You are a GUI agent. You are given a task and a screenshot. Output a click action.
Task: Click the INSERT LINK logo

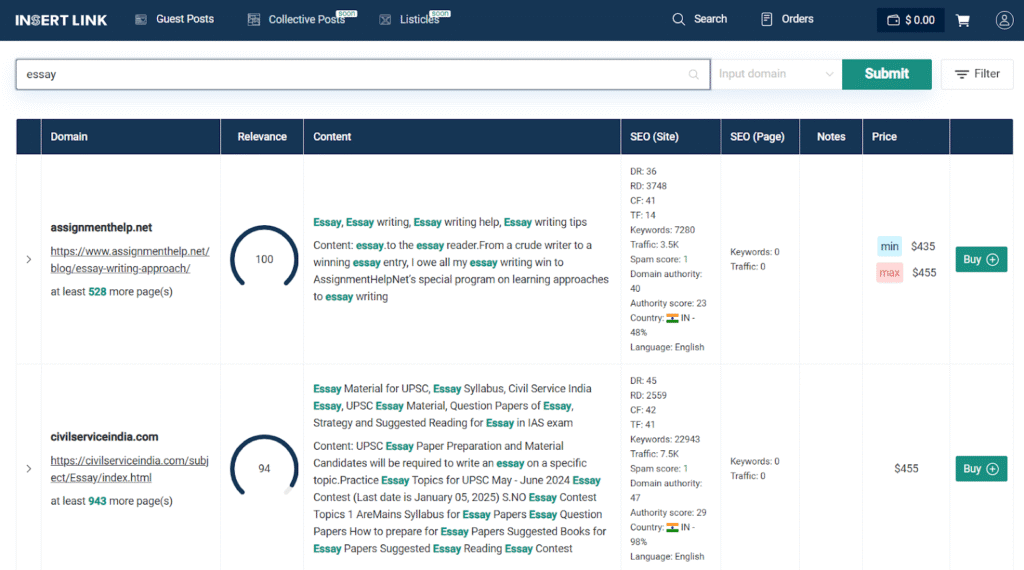(61, 20)
